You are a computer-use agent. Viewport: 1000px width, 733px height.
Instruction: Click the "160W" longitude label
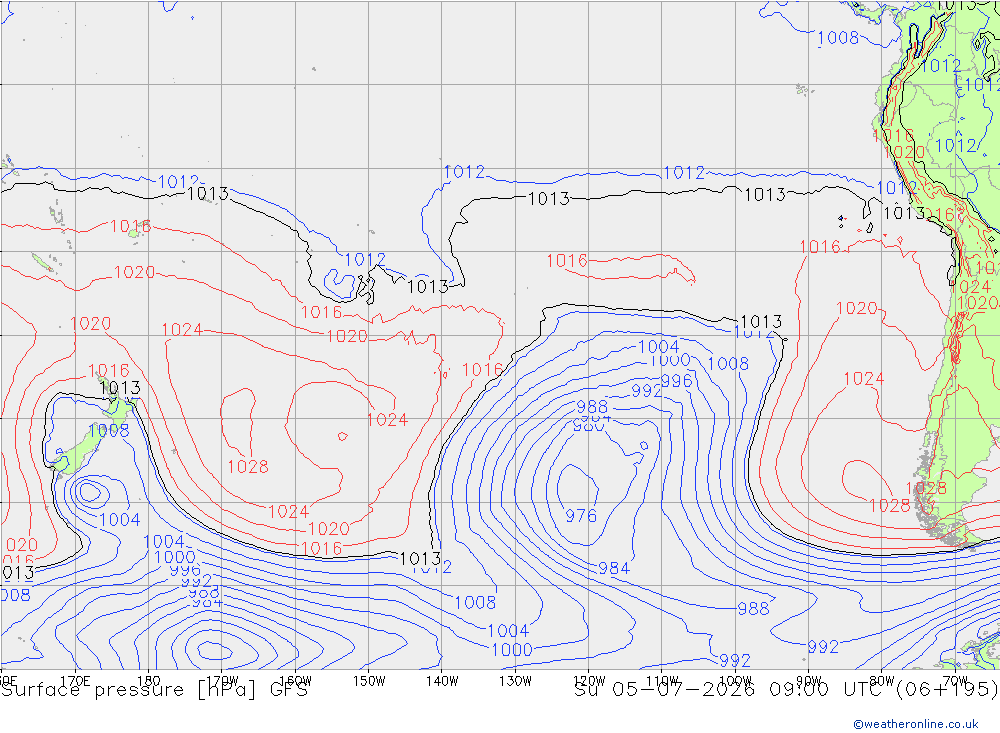(295, 681)
